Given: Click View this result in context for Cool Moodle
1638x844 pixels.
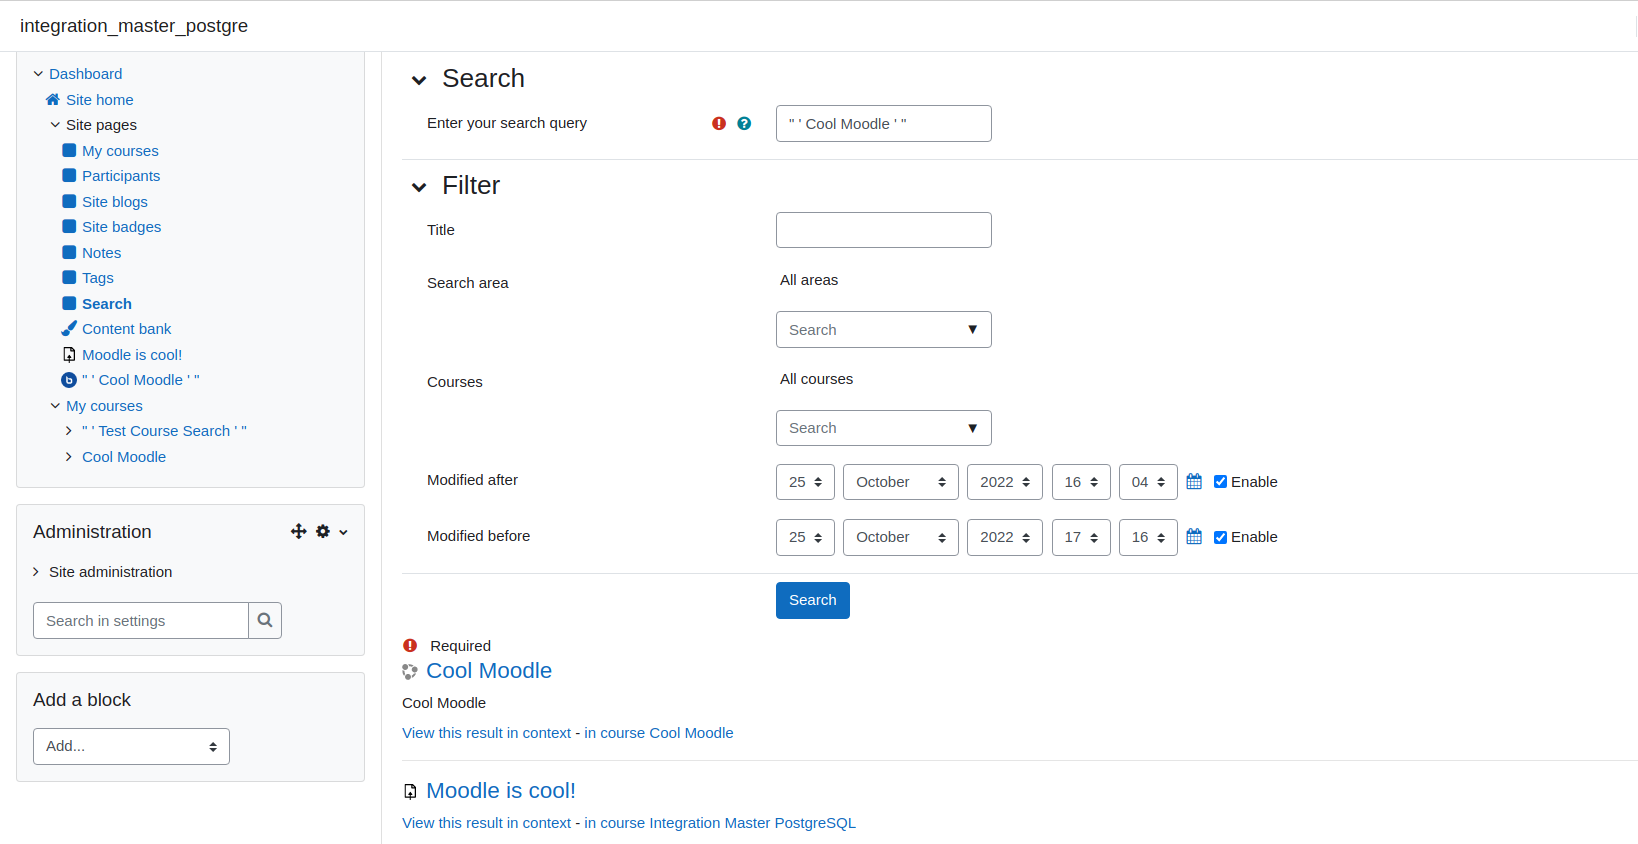Looking at the screenshot, I should [x=486, y=733].
